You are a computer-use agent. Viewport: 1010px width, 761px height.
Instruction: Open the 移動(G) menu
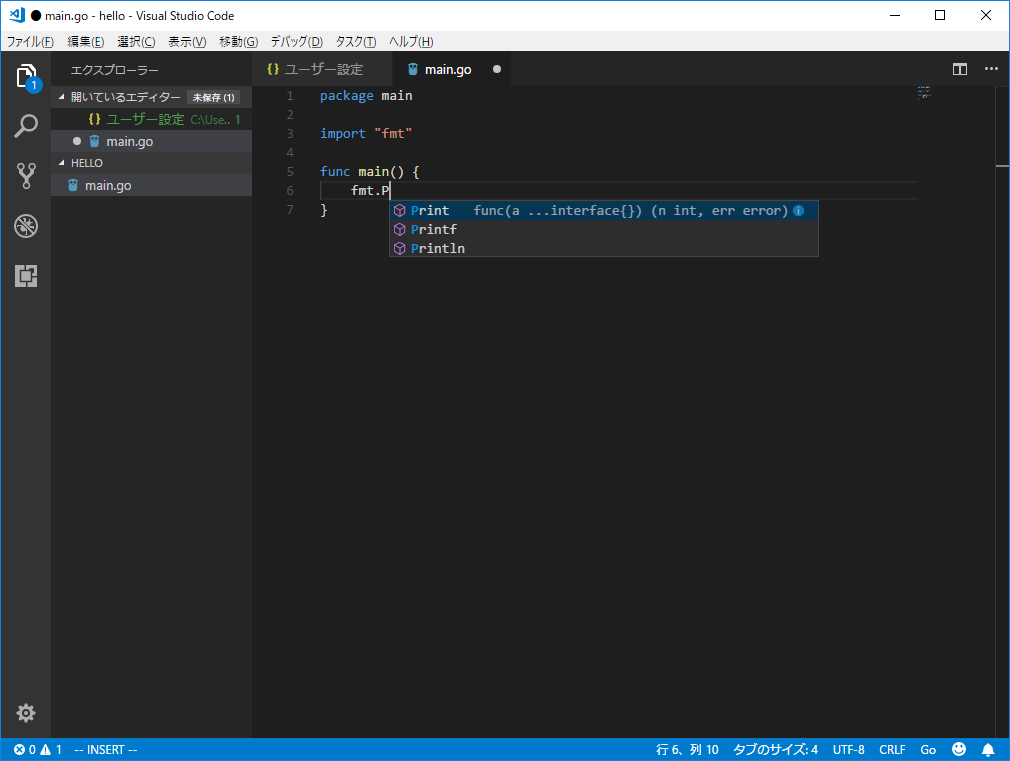(238, 42)
